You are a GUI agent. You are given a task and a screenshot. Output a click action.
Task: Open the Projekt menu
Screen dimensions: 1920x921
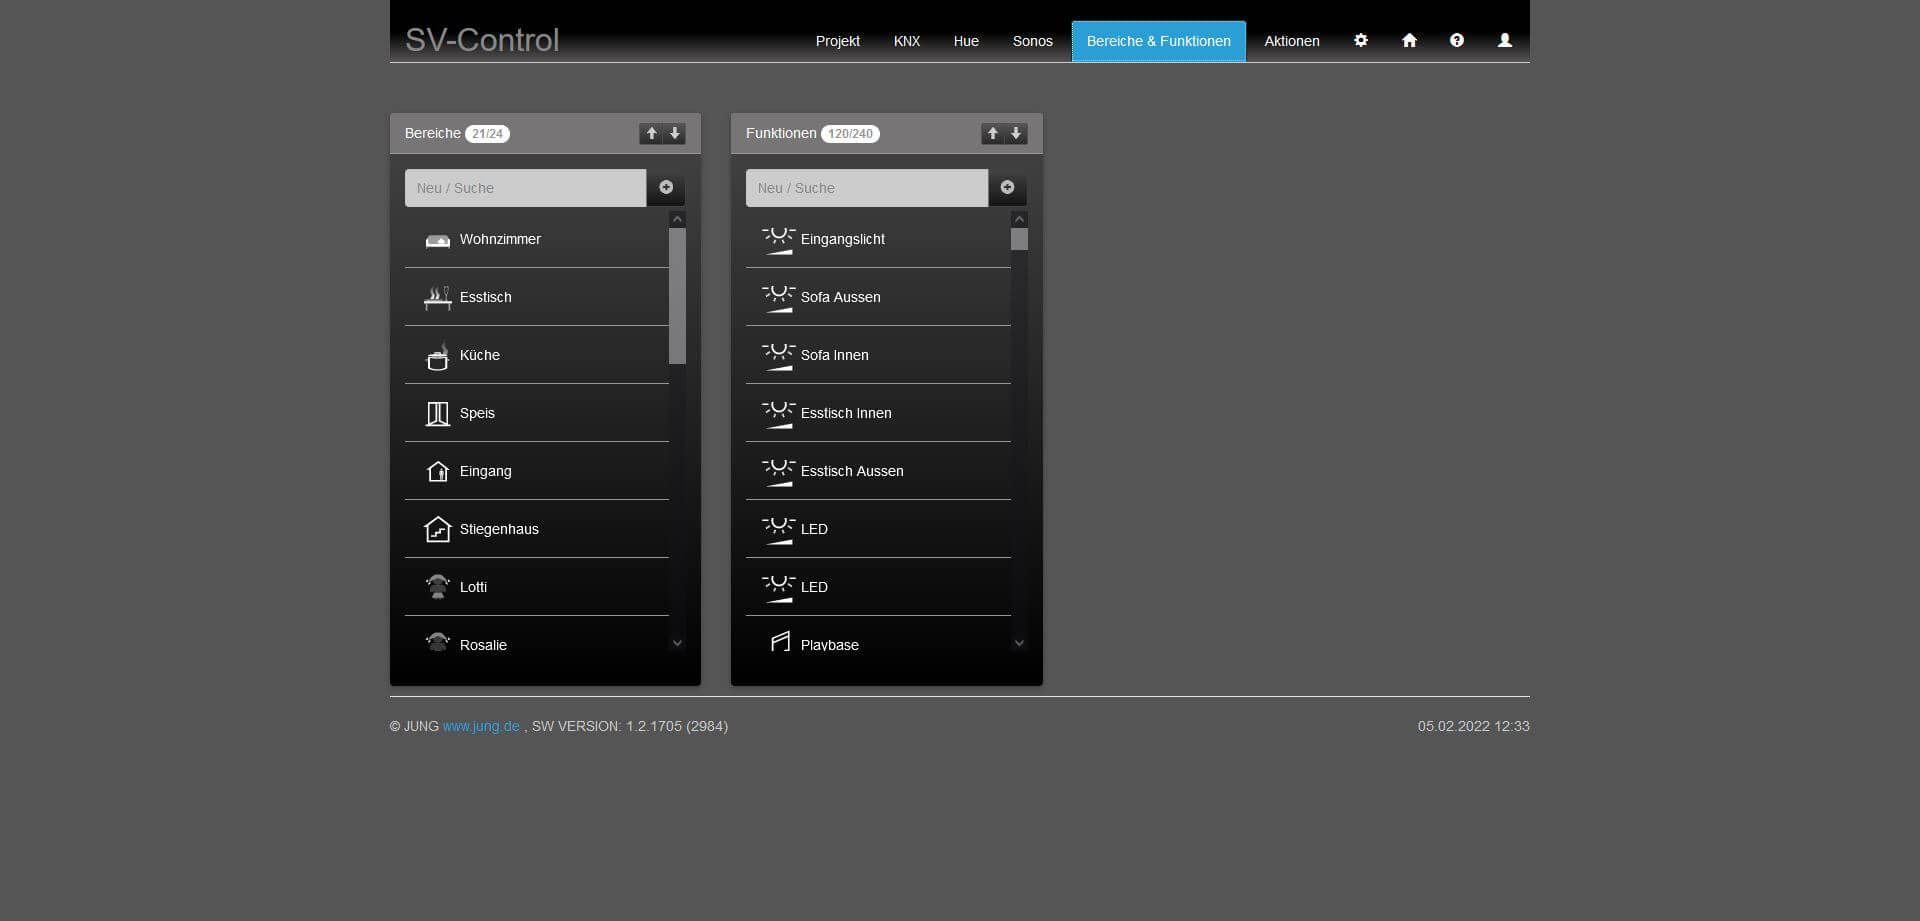[837, 41]
